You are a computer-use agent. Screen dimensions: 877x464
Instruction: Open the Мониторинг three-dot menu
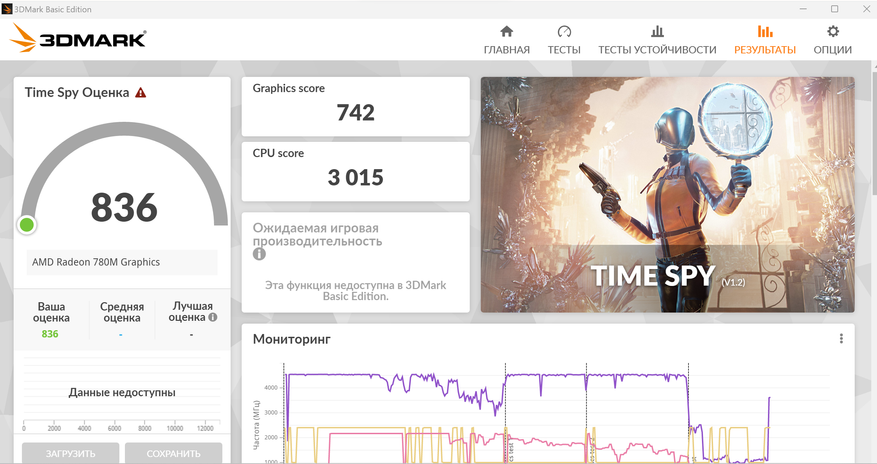pos(841,338)
